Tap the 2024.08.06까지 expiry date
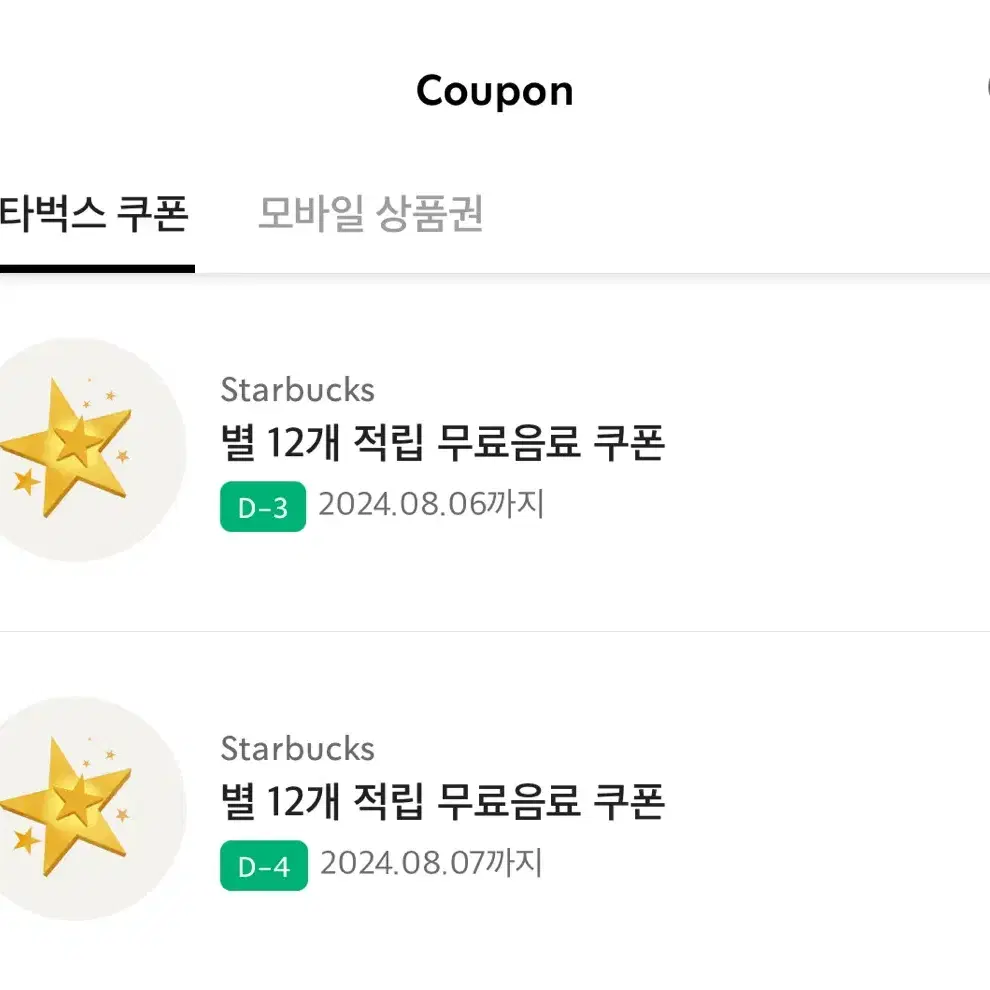The width and height of the screenshot is (990, 990). click(431, 504)
